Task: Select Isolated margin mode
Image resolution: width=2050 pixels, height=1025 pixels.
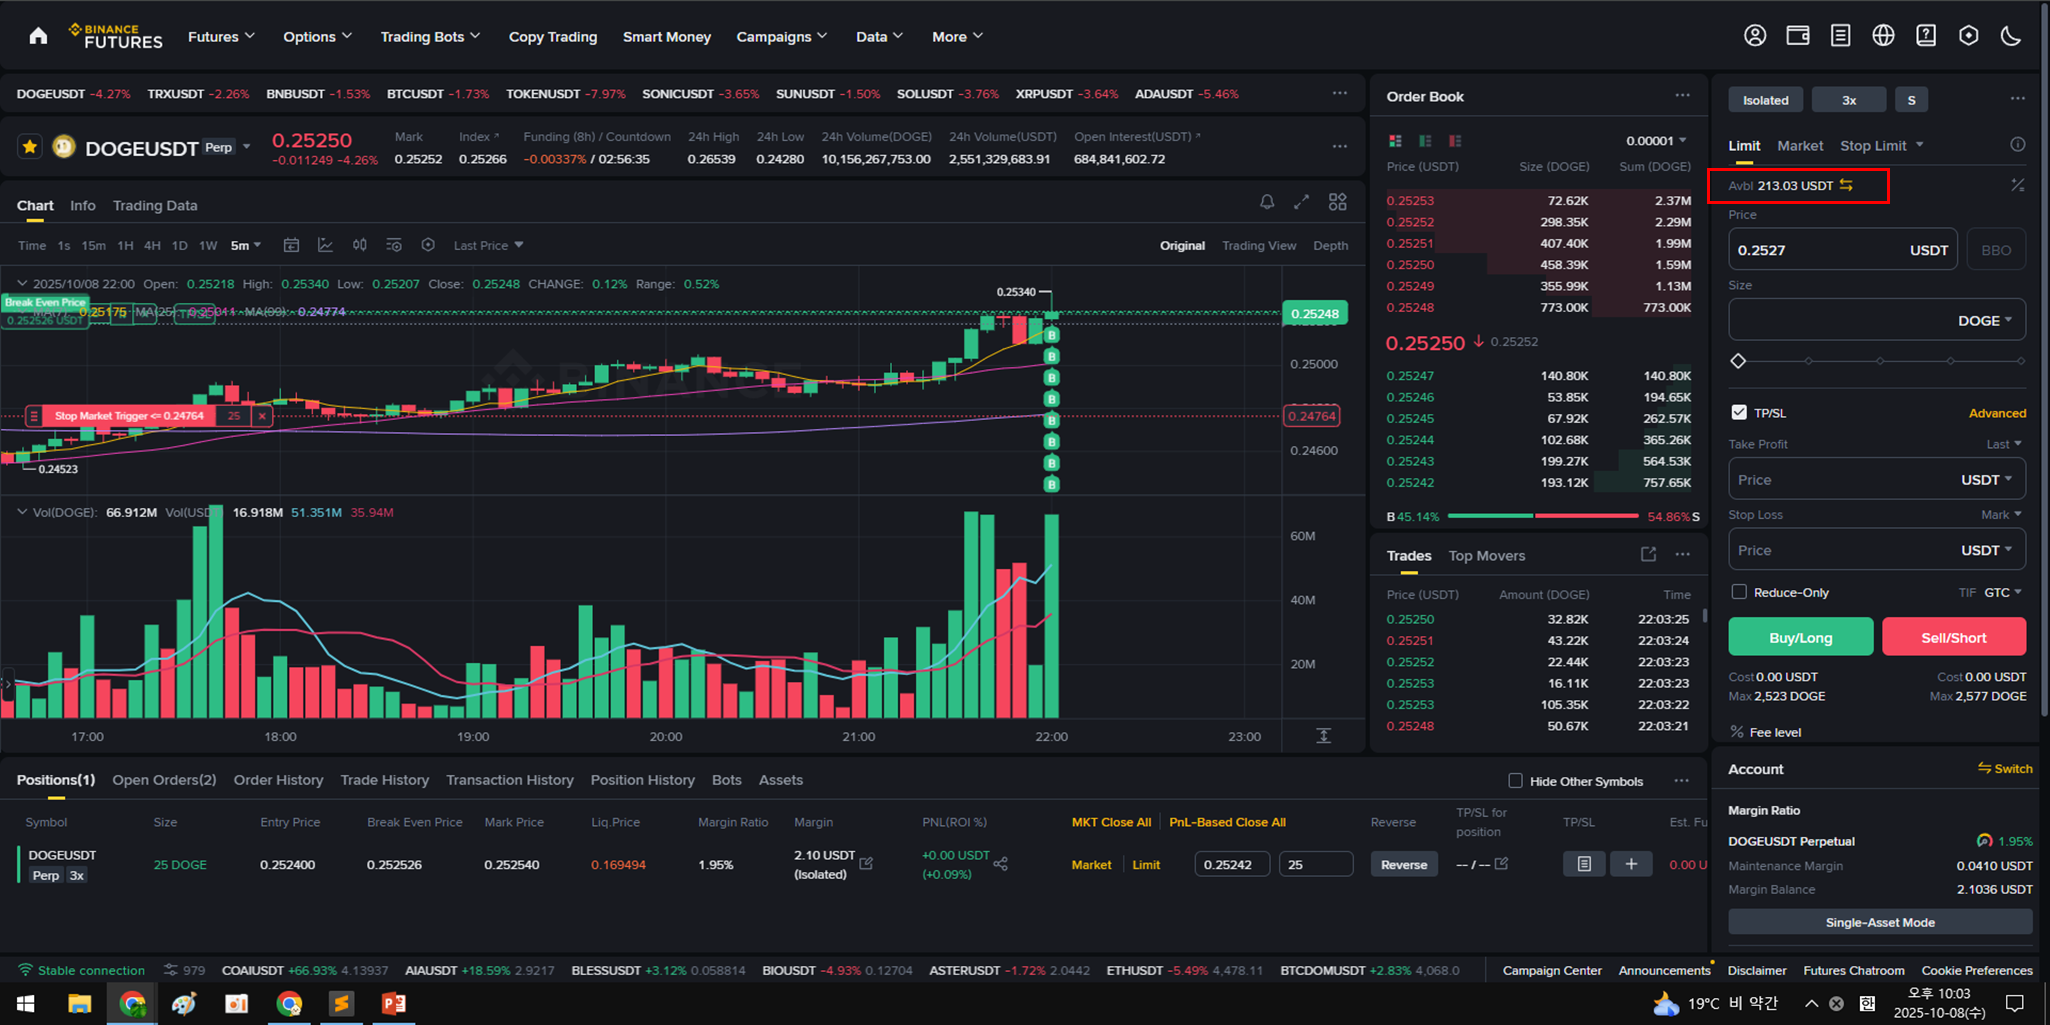Action: 1766,100
